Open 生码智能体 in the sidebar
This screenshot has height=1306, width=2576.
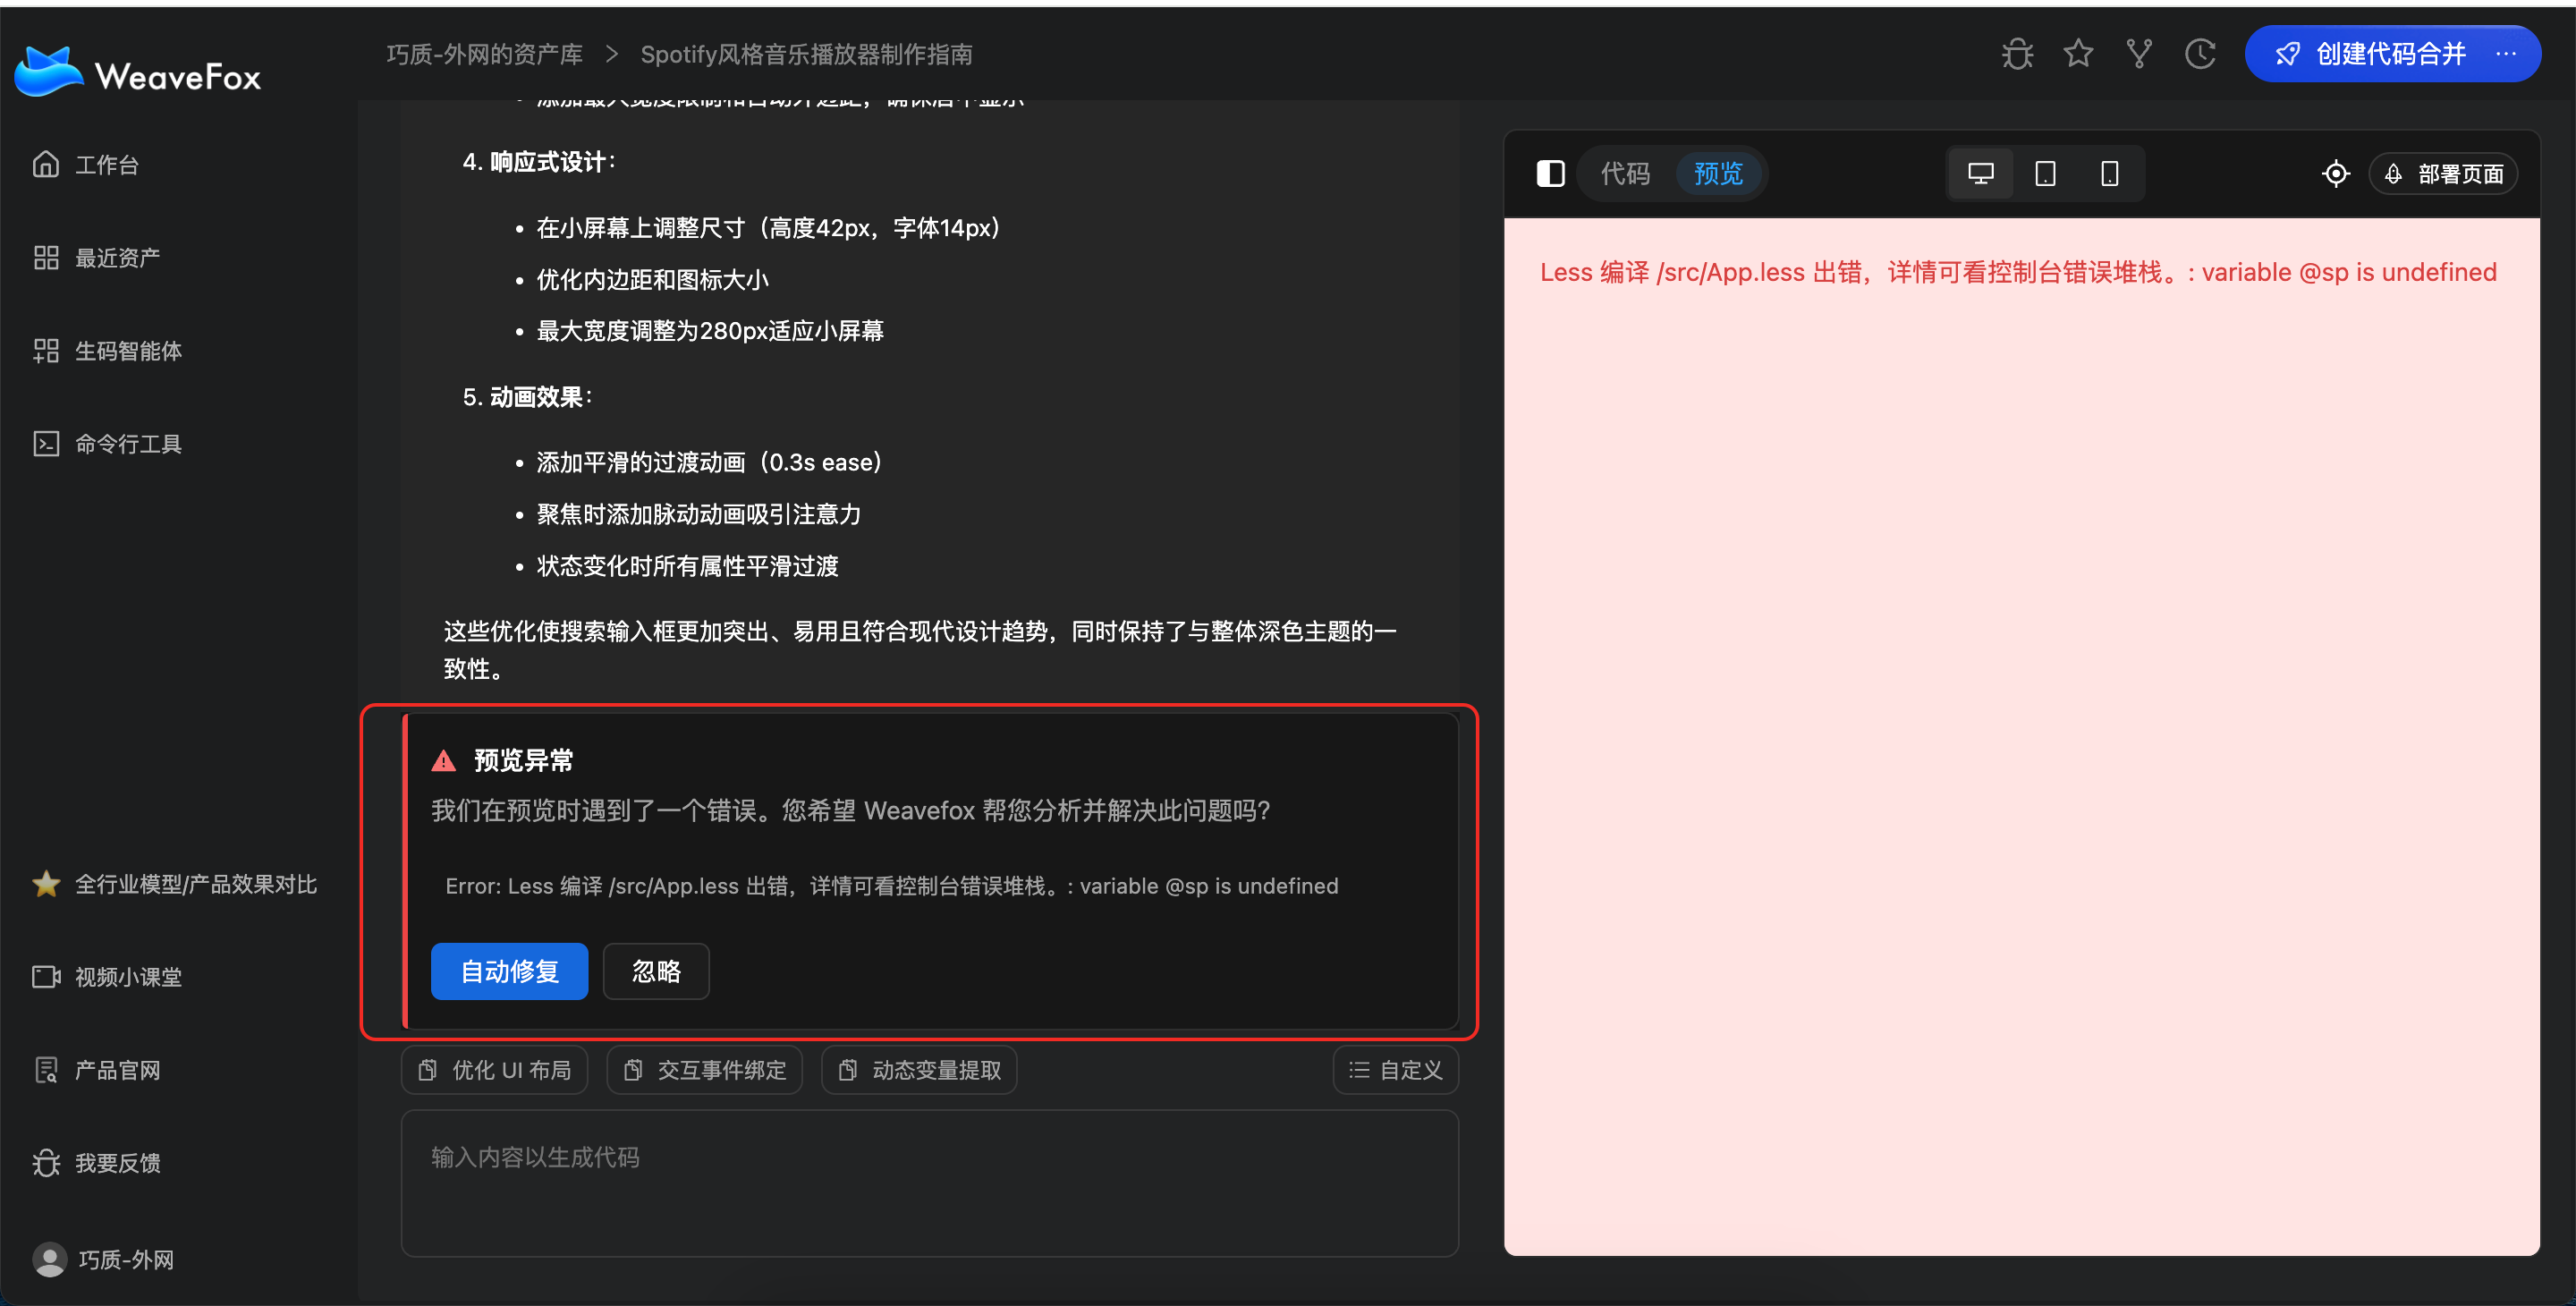point(127,351)
